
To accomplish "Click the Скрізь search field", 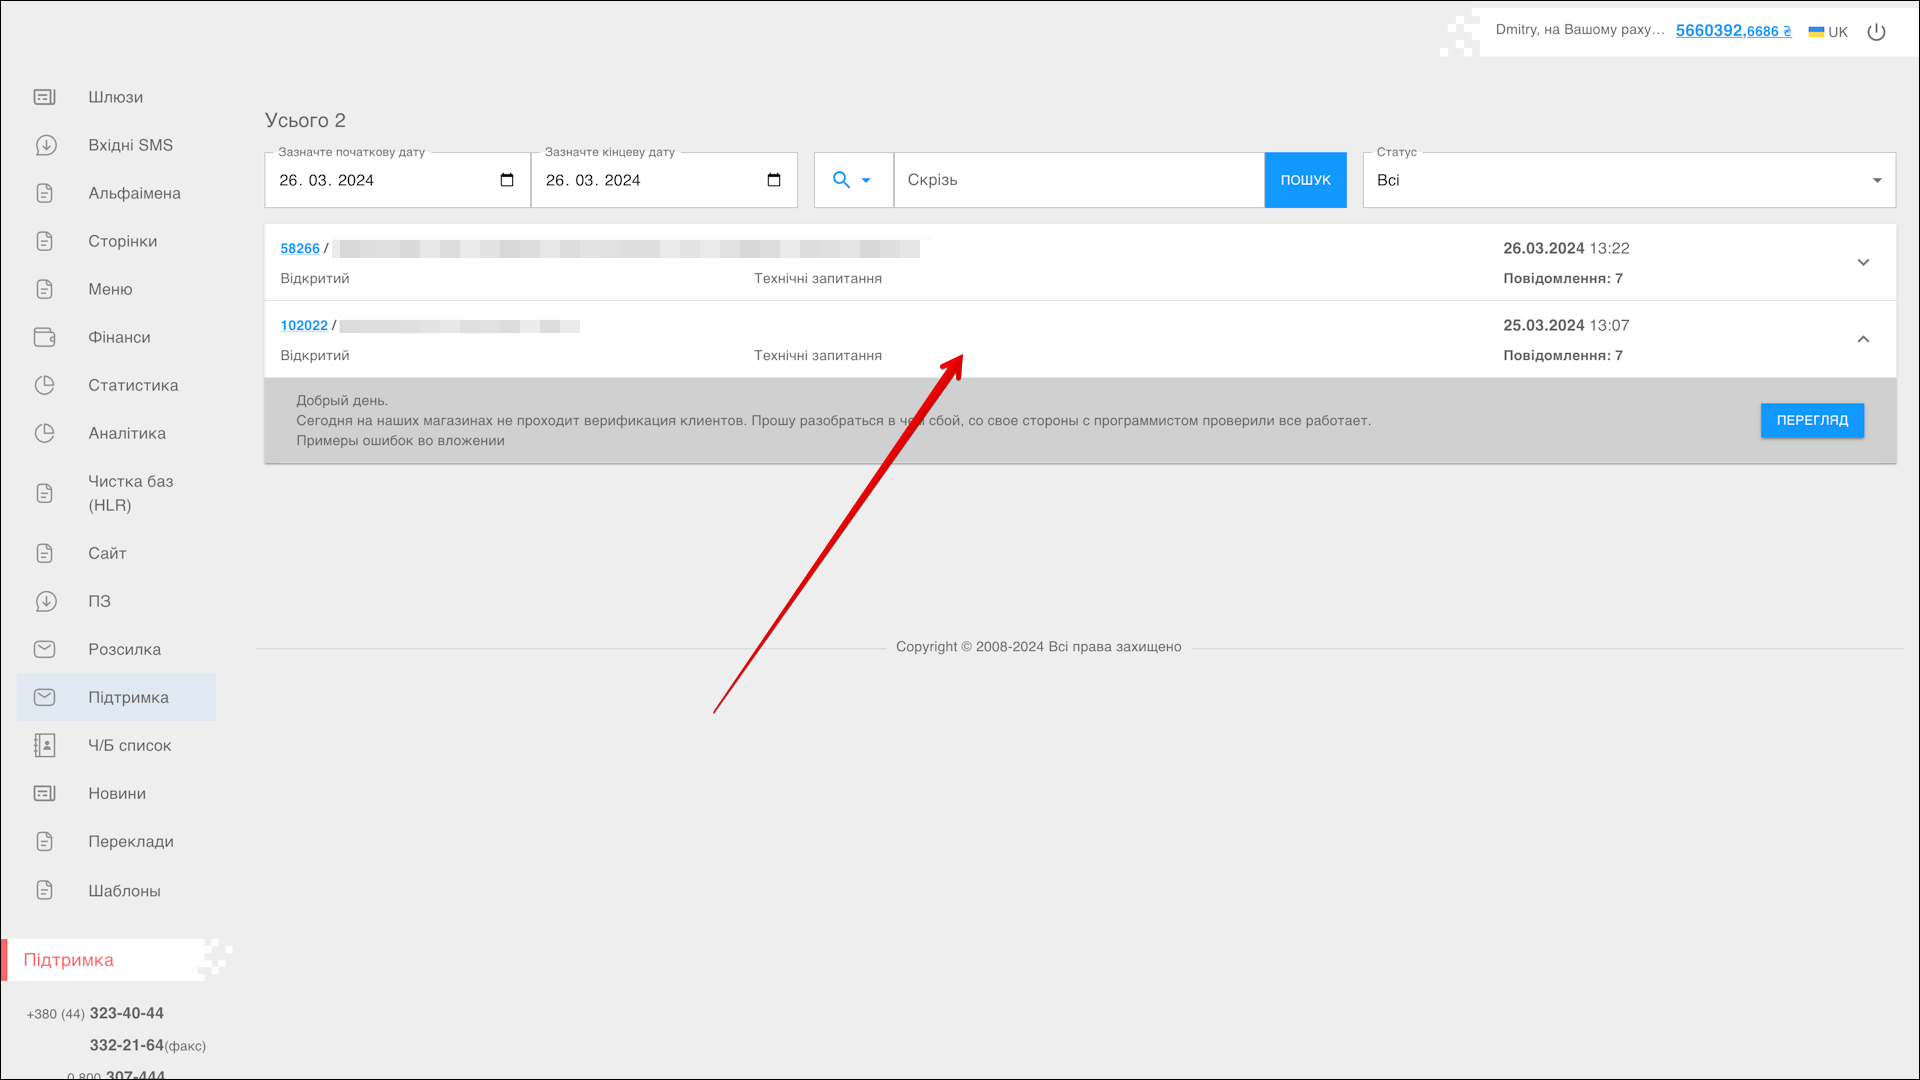I will [1078, 180].
